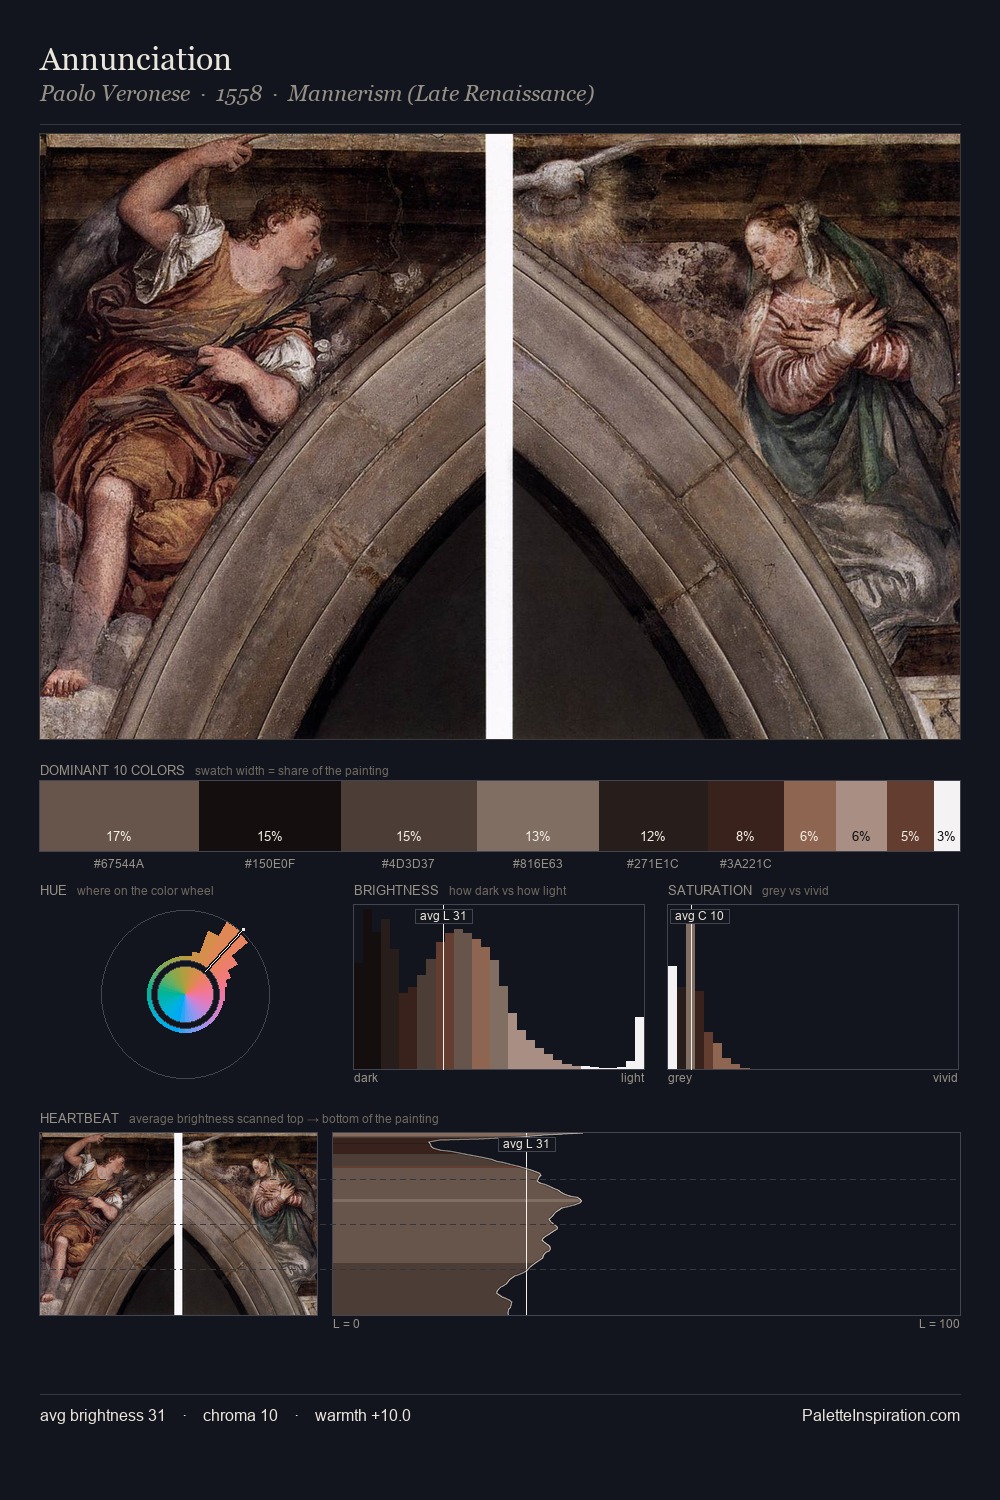
Task: Click the warmth +10.0 footer stat
Action: (x=363, y=1416)
